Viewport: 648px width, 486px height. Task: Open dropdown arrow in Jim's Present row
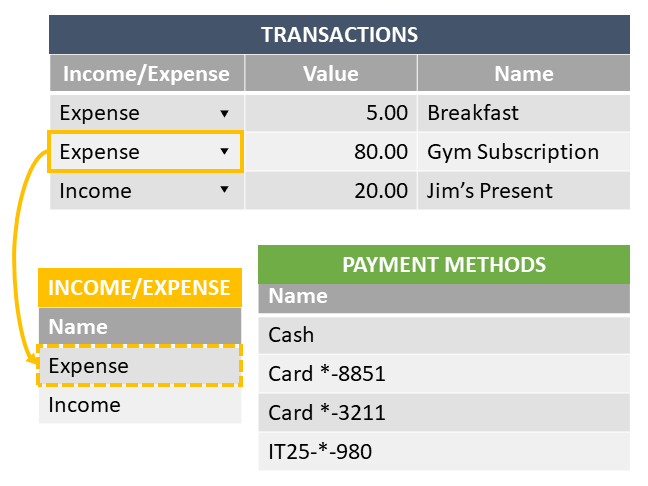point(224,192)
